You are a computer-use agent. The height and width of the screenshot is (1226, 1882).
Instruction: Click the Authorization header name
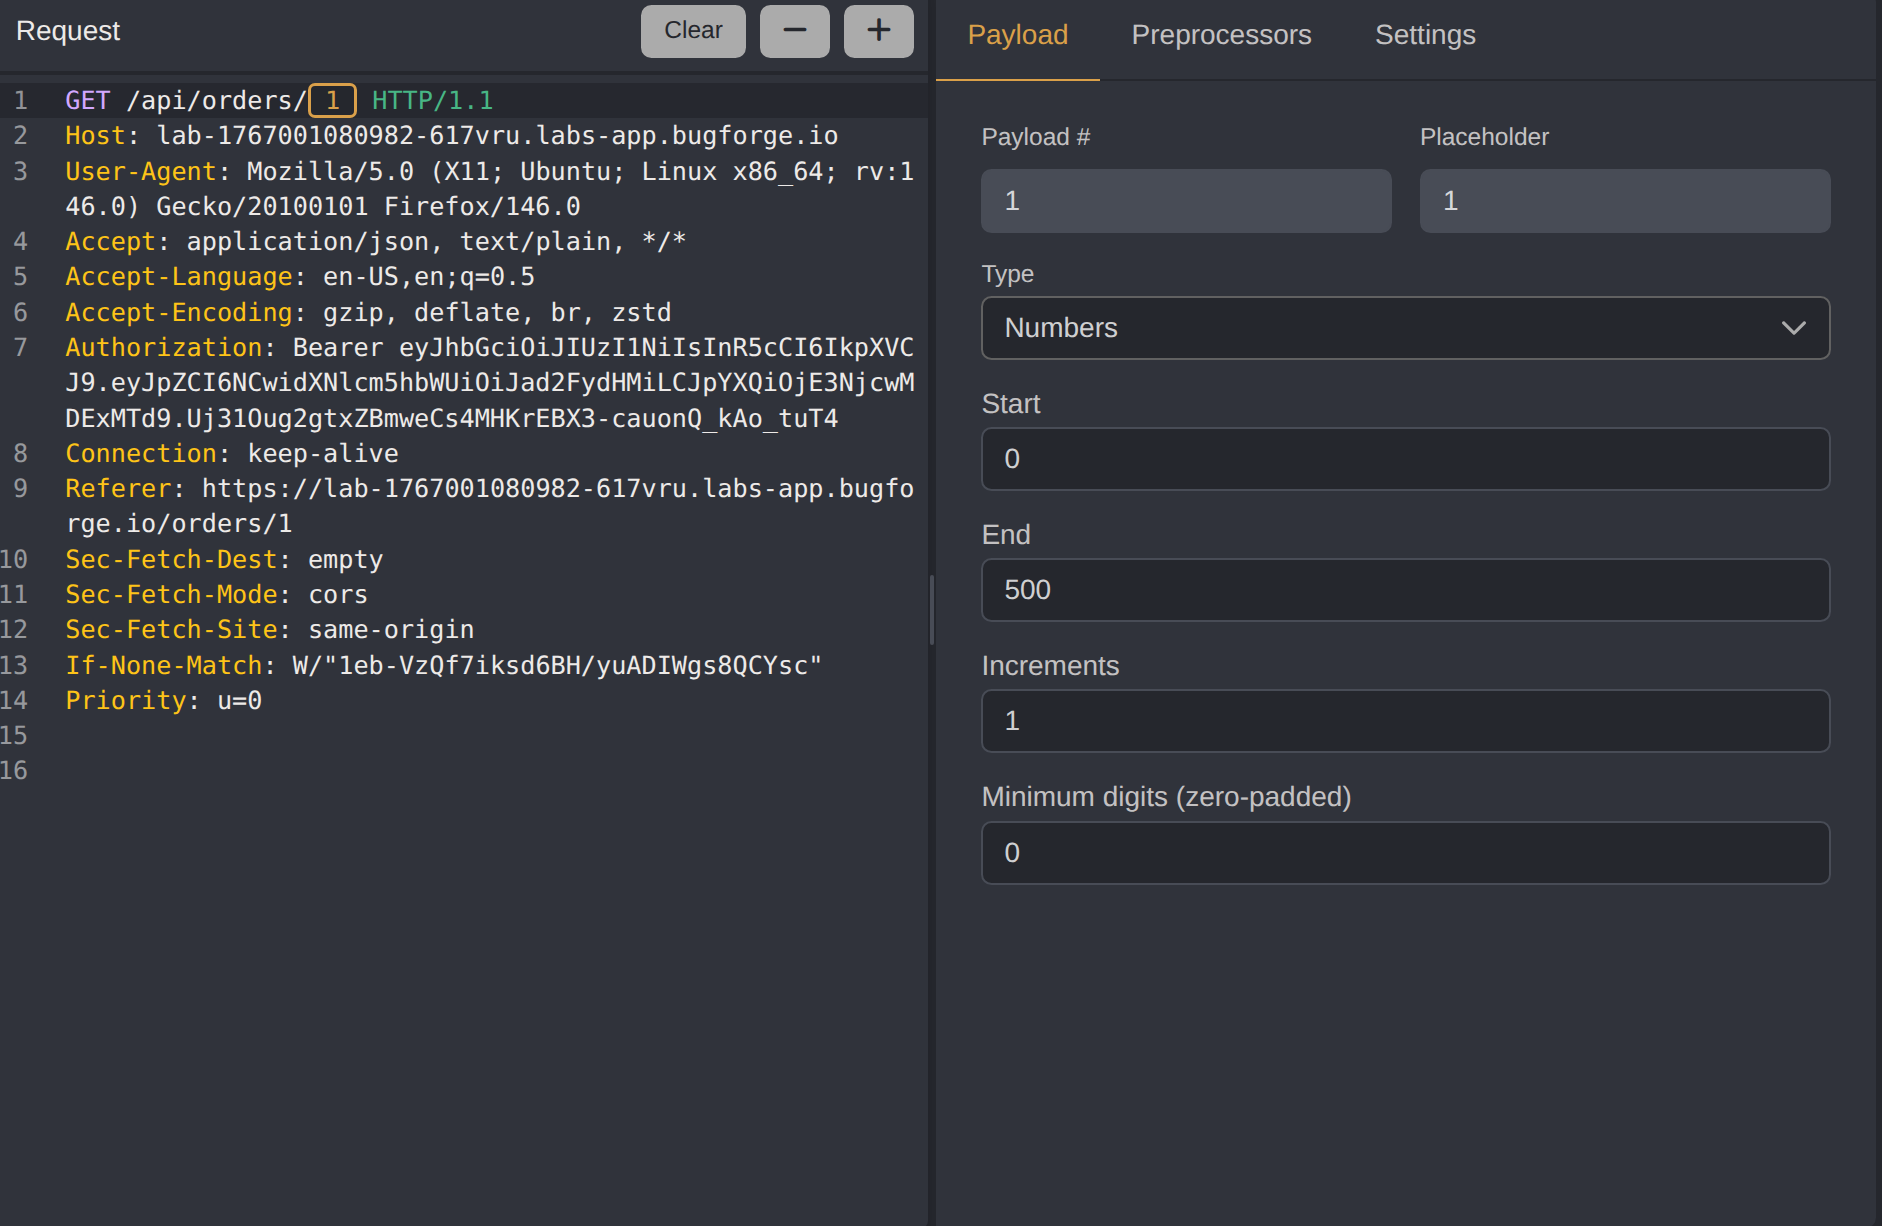click(x=163, y=348)
